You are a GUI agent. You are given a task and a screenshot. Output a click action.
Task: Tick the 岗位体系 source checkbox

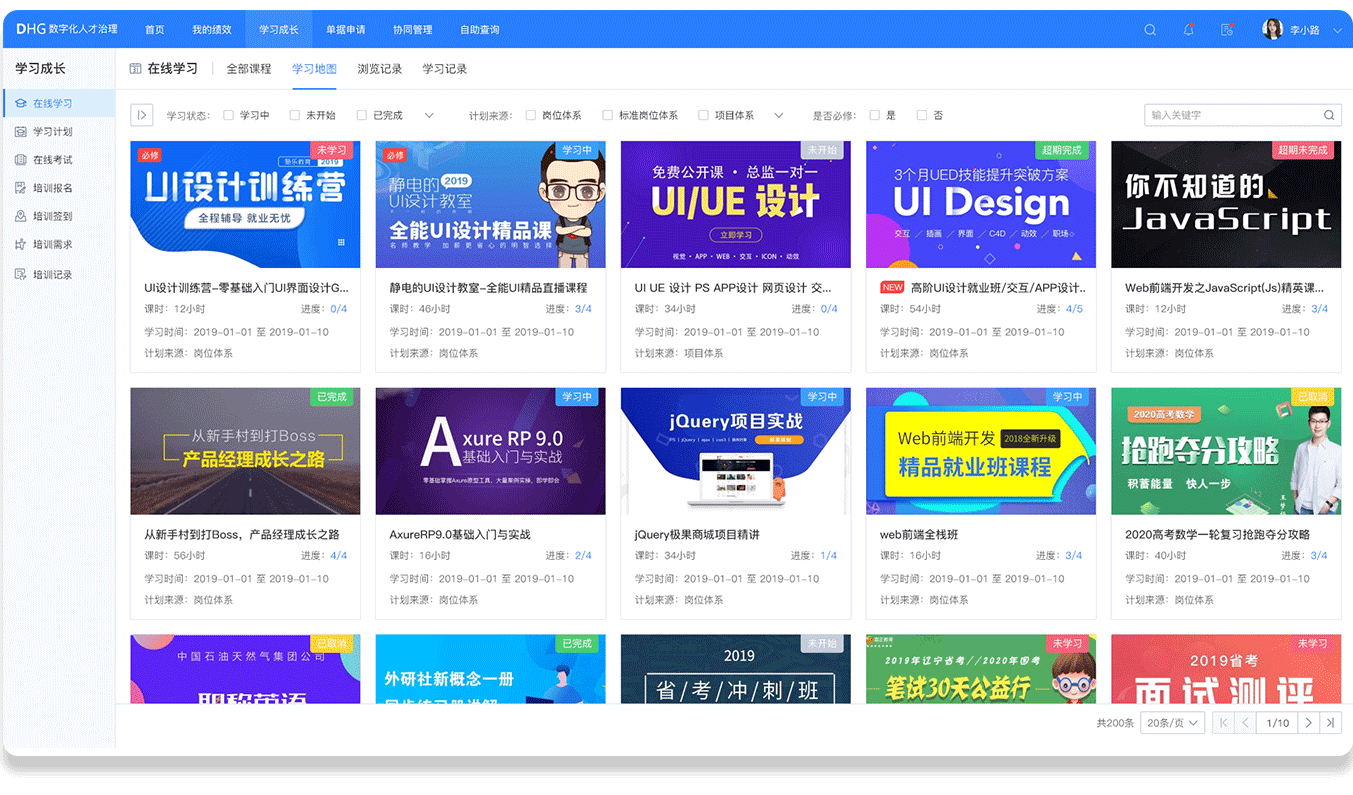531,115
